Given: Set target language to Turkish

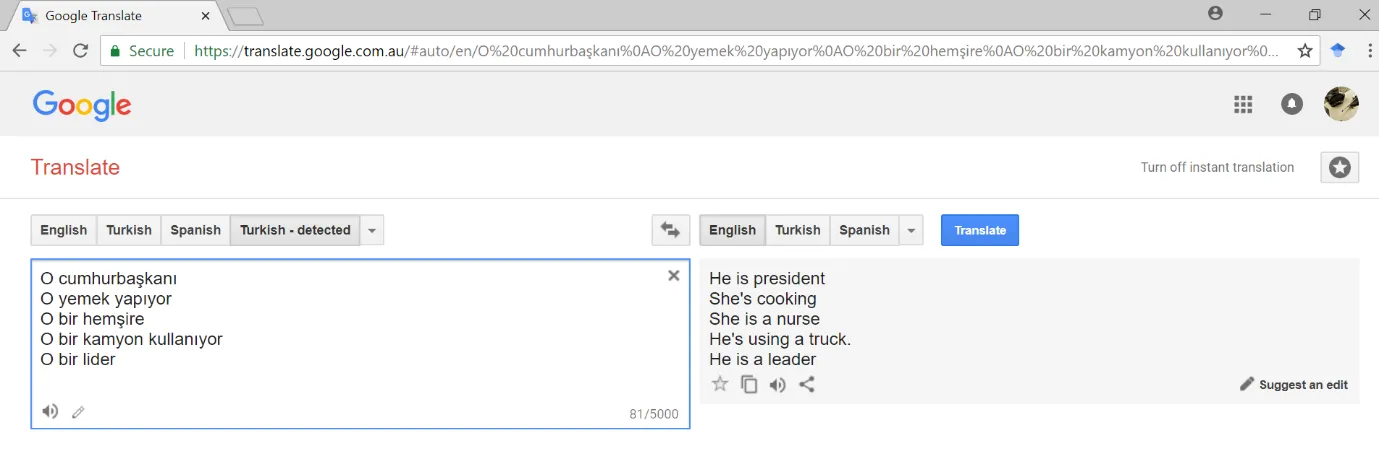Looking at the screenshot, I should click(x=797, y=230).
